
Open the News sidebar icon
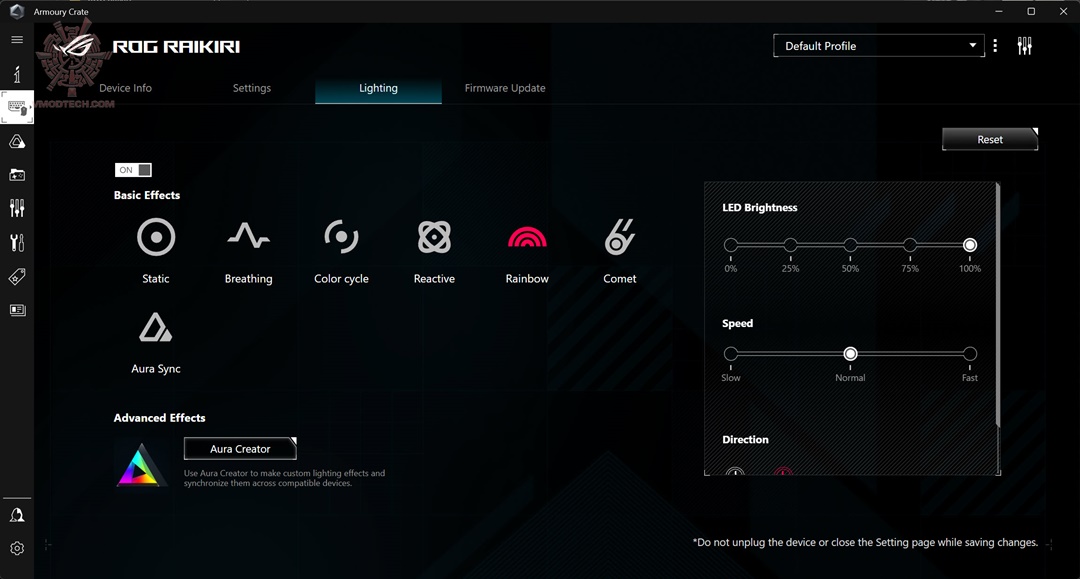(x=17, y=310)
